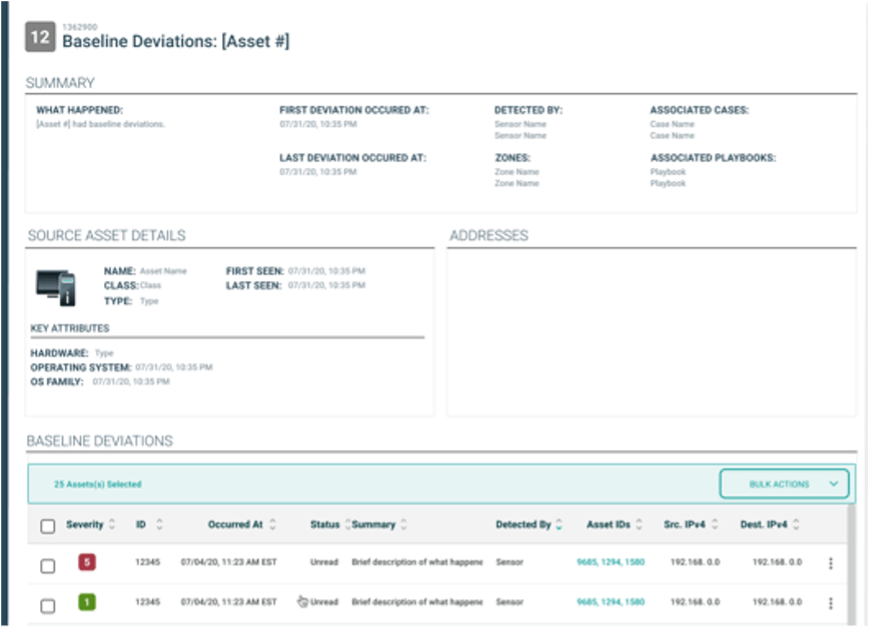This screenshot has width=870, height=629.
Task: Click the gray 12 number badge
Action: (40, 37)
